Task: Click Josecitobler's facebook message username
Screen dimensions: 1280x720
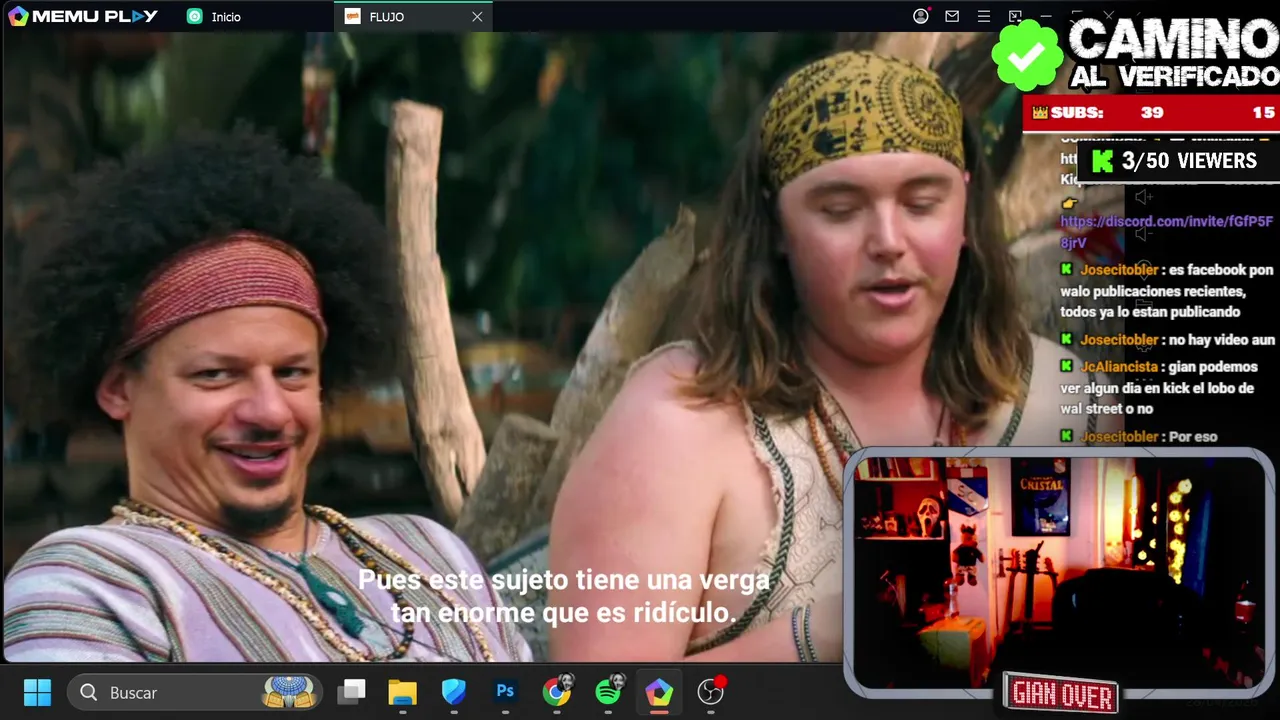Action: tap(1119, 270)
